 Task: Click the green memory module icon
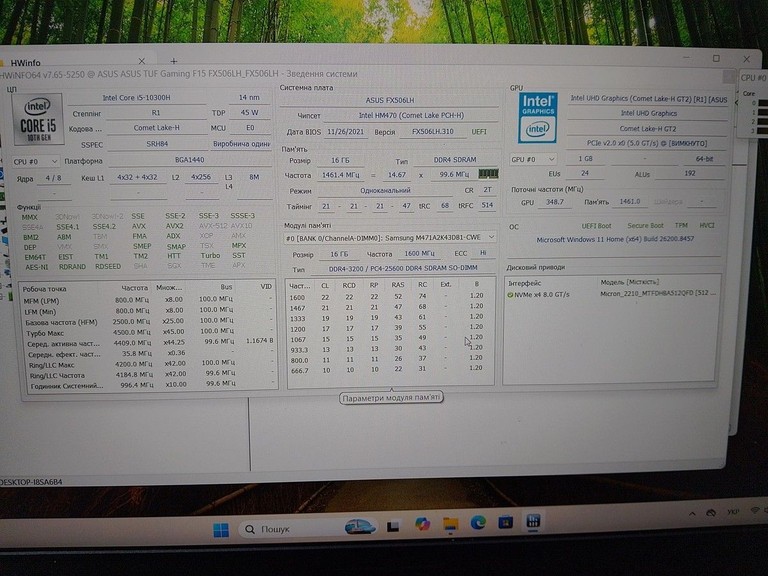coord(488,173)
